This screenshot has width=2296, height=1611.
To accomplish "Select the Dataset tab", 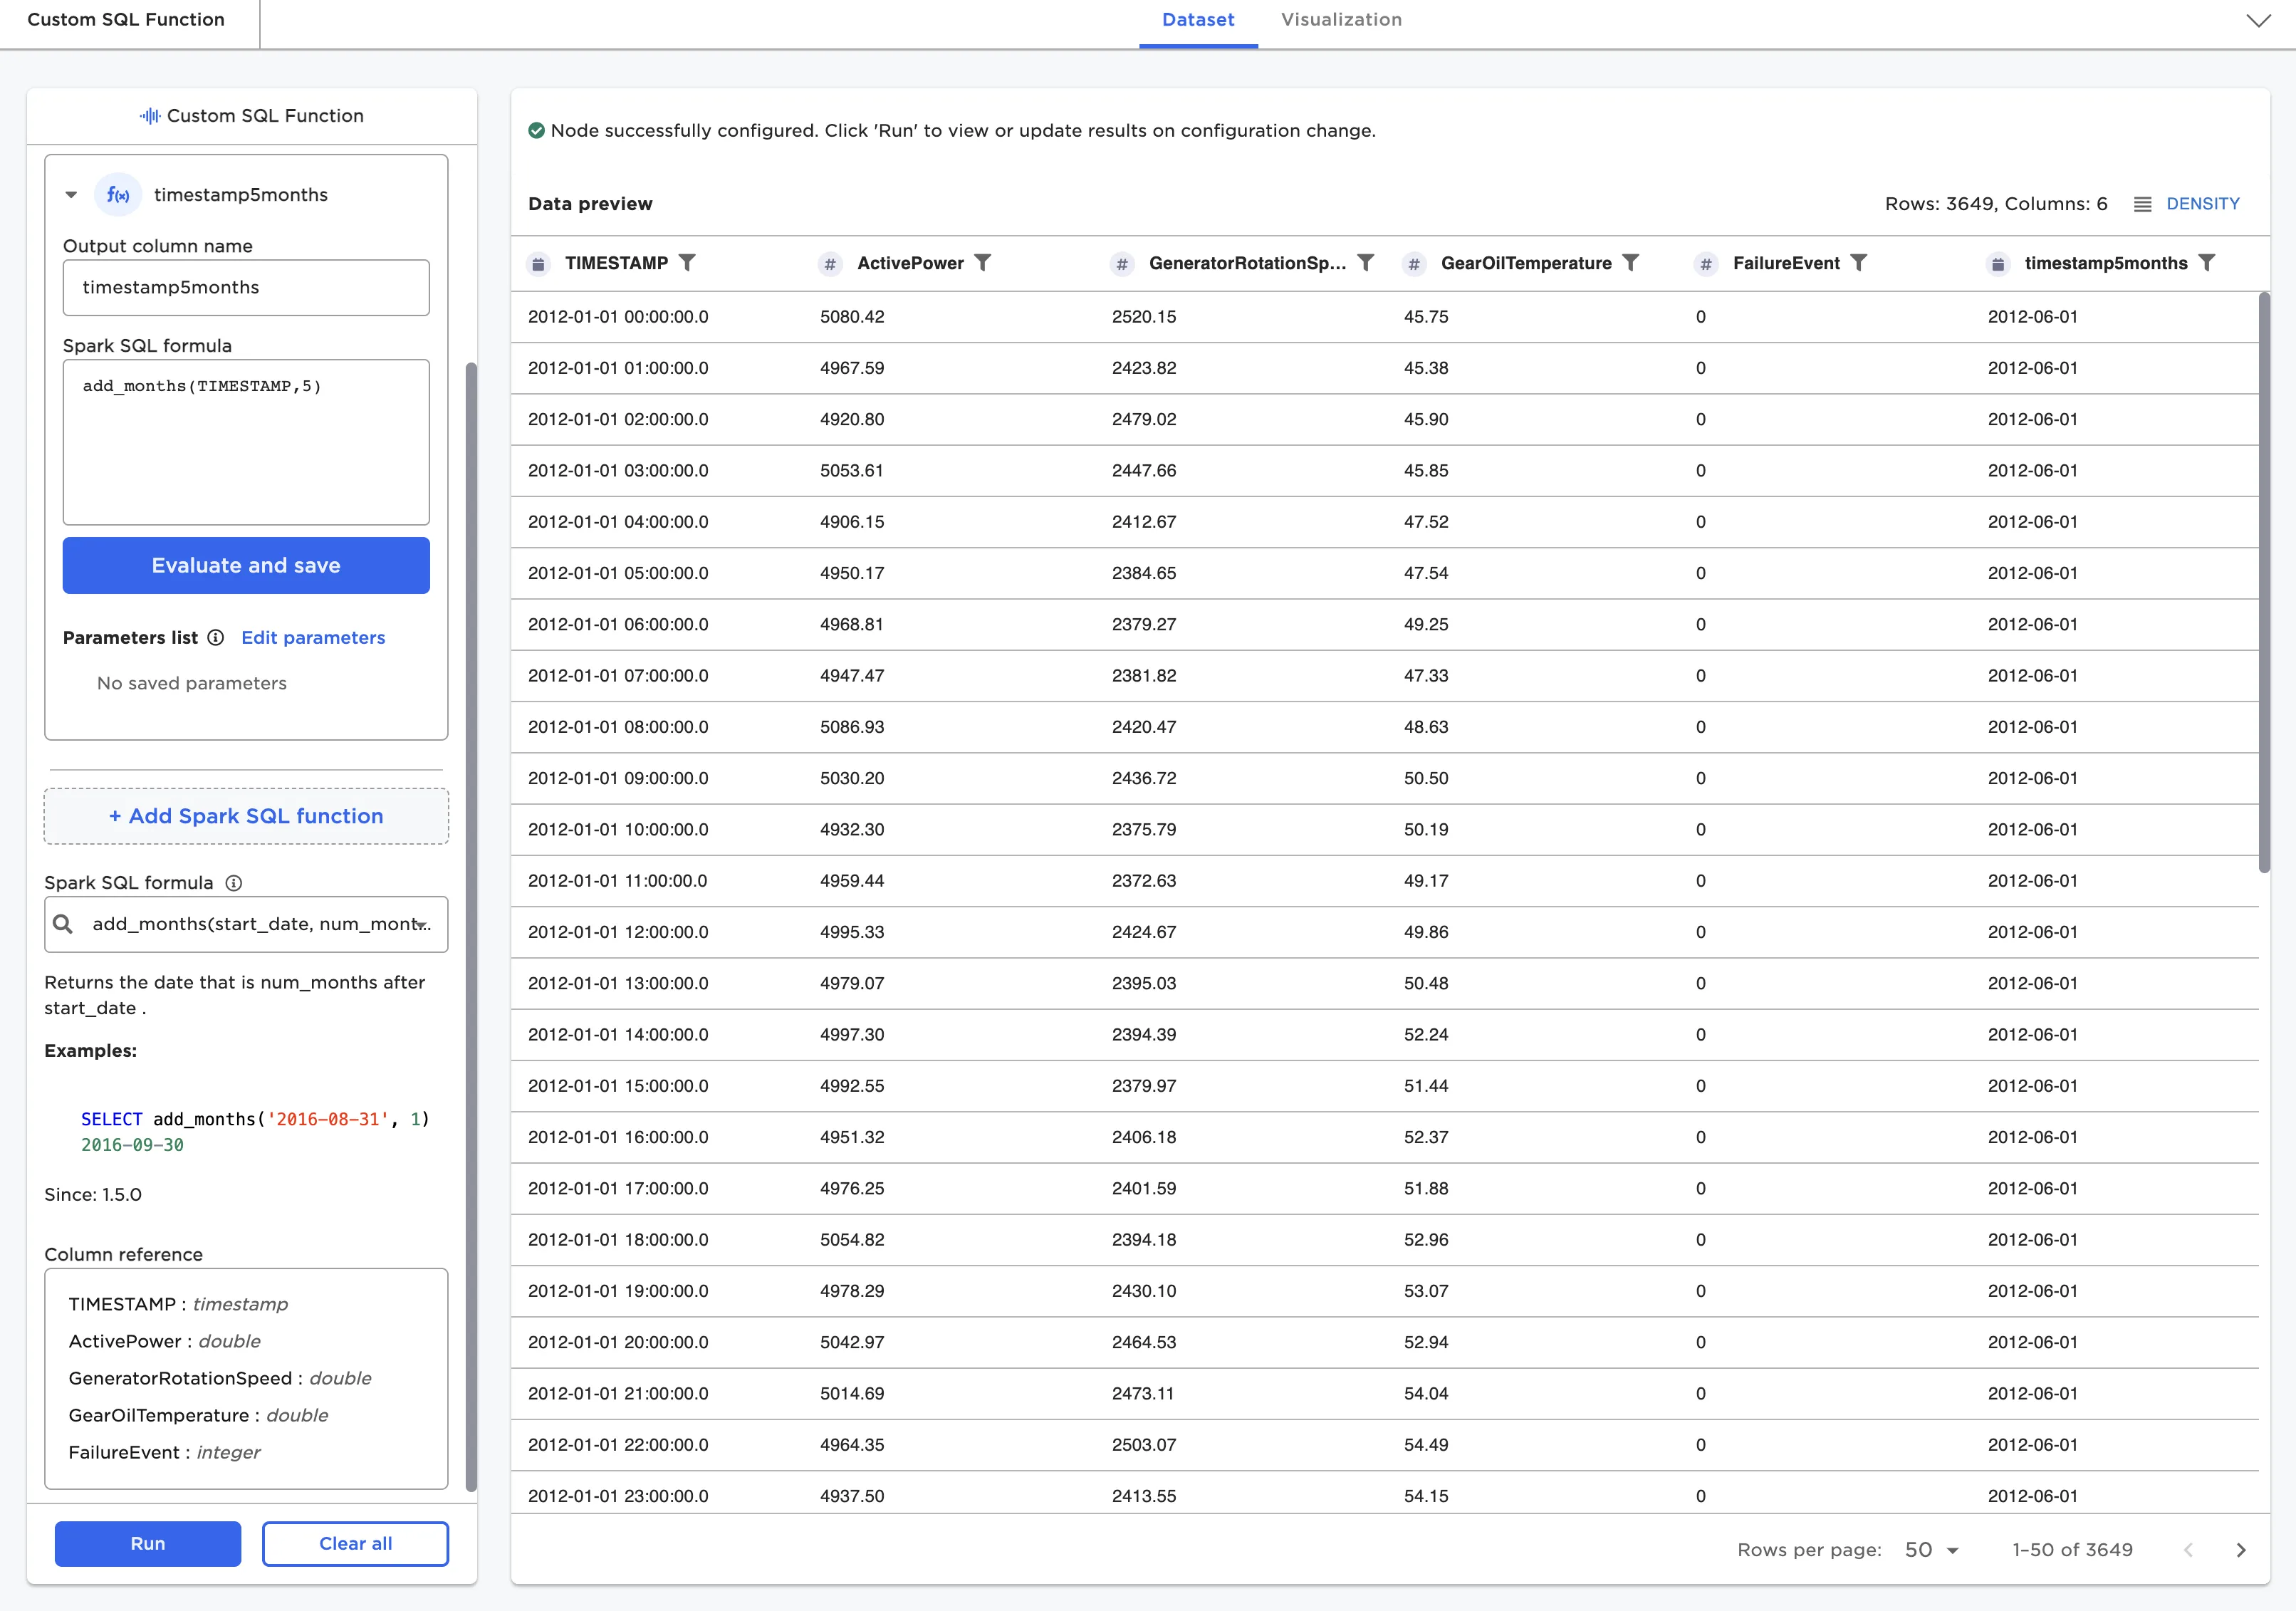I will pos(1197,20).
